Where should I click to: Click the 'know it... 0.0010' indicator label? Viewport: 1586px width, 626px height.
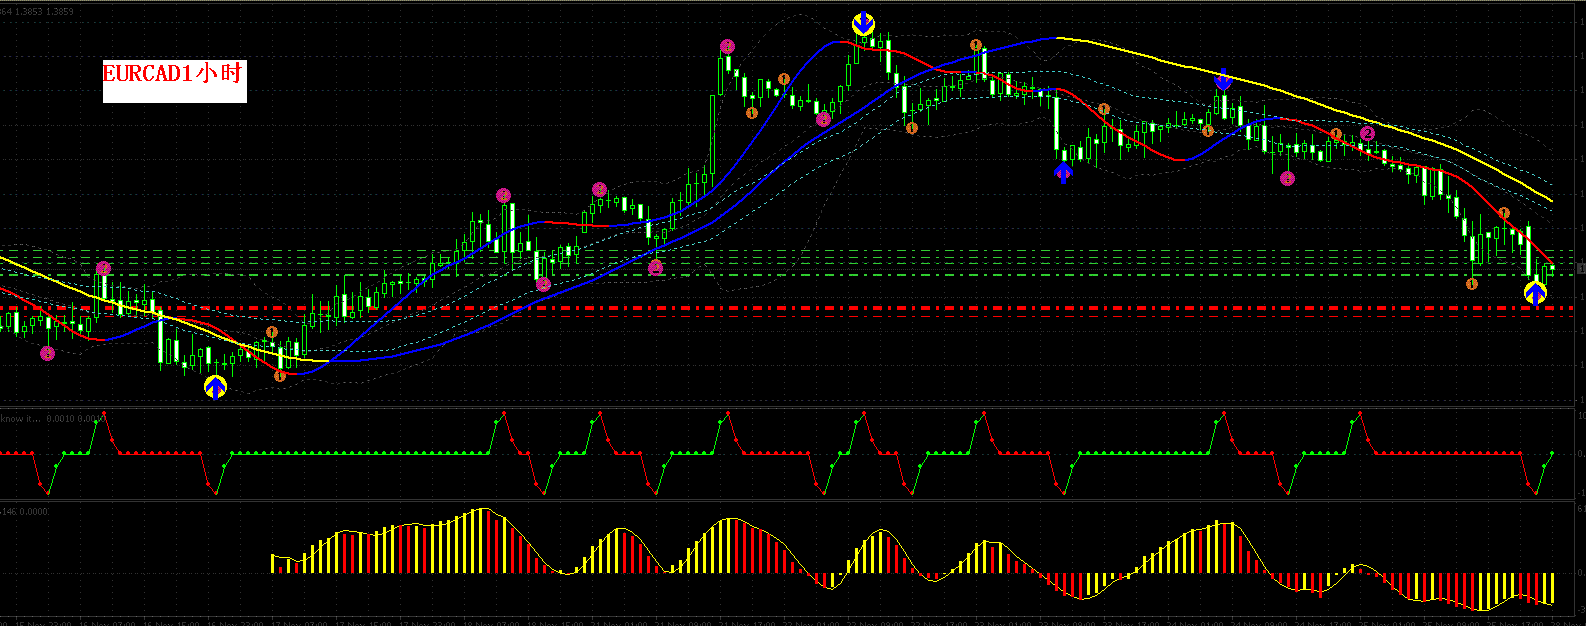52,418
